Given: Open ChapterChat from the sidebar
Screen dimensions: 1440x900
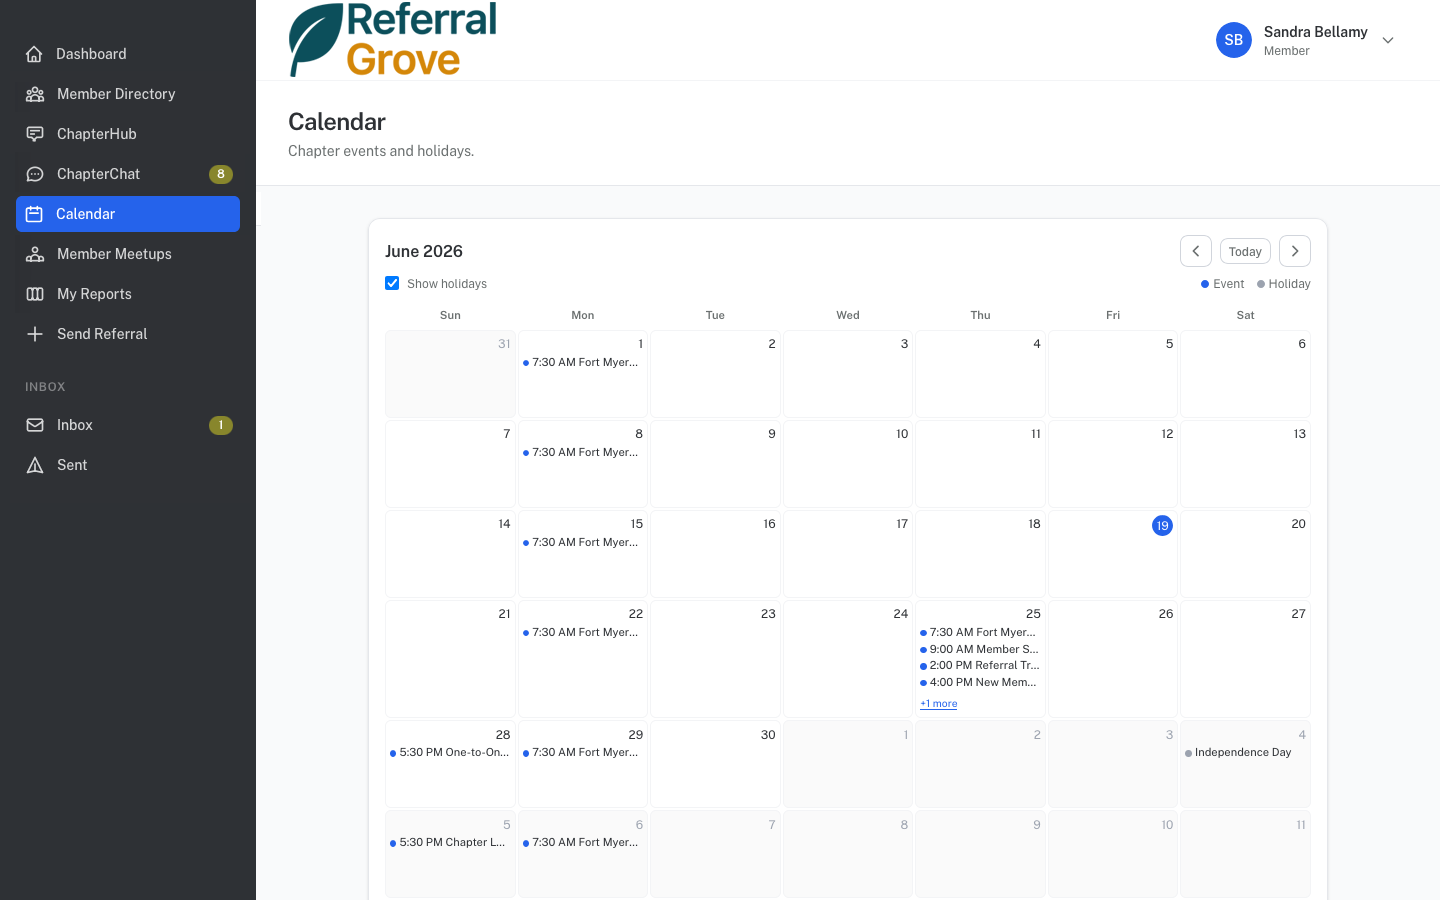Looking at the screenshot, I should (x=128, y=174).
